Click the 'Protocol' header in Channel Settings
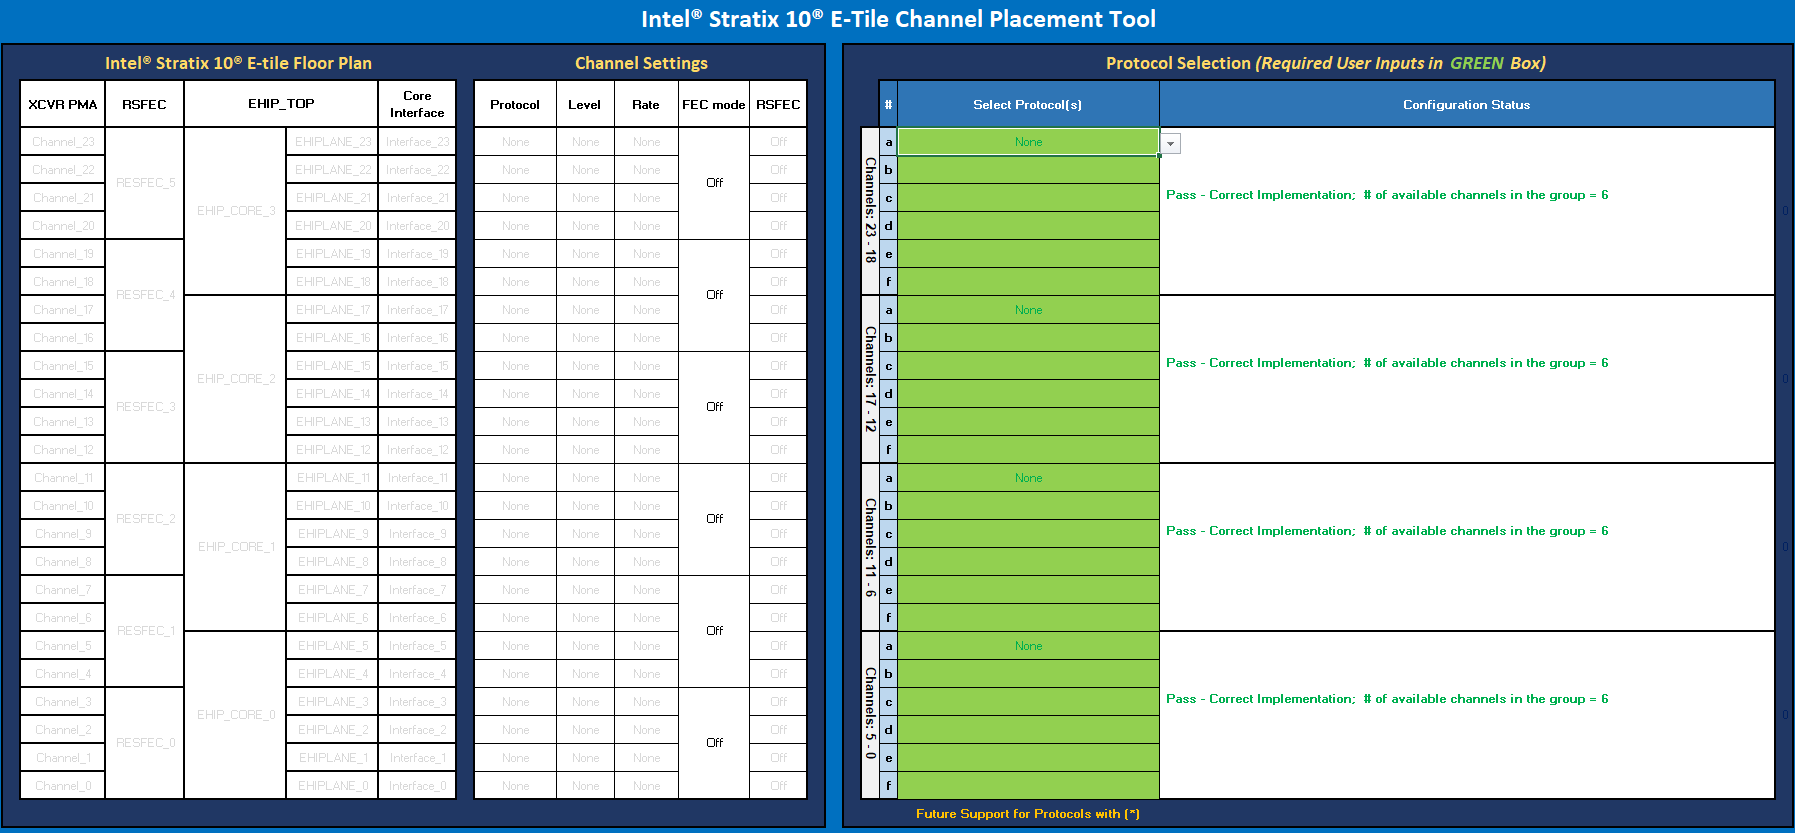Image resolution: width=1795 pixels, height=833 pixels. (515, 104)
